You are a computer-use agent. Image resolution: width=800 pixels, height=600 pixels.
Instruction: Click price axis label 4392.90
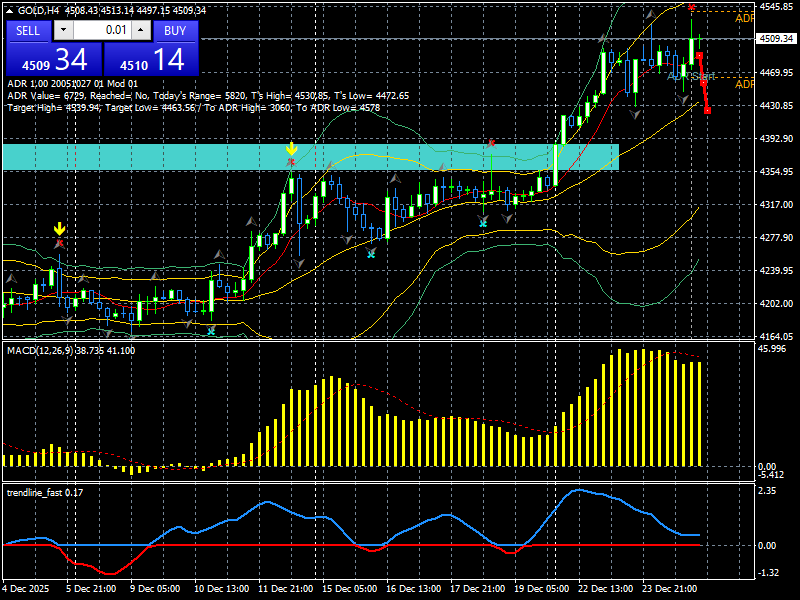click(777, 138)
